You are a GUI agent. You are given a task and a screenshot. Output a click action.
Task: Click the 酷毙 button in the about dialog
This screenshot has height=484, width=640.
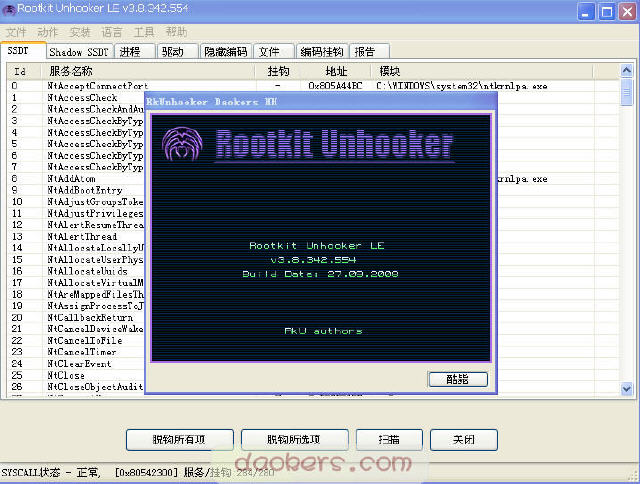(x=458, y=379)
